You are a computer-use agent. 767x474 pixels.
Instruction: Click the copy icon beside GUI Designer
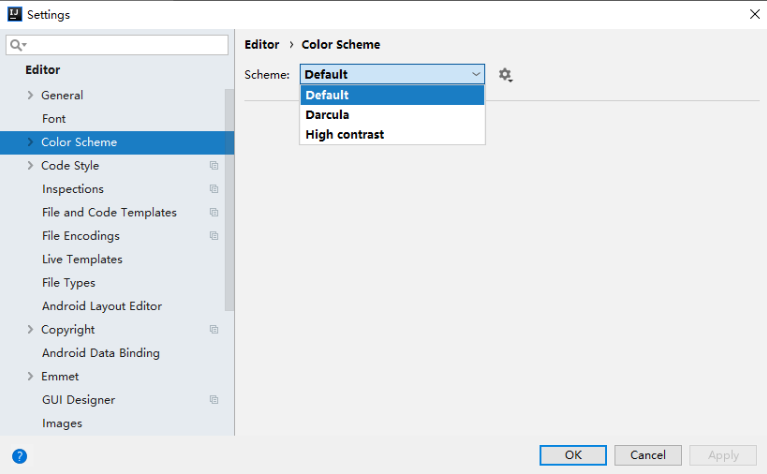213,400
